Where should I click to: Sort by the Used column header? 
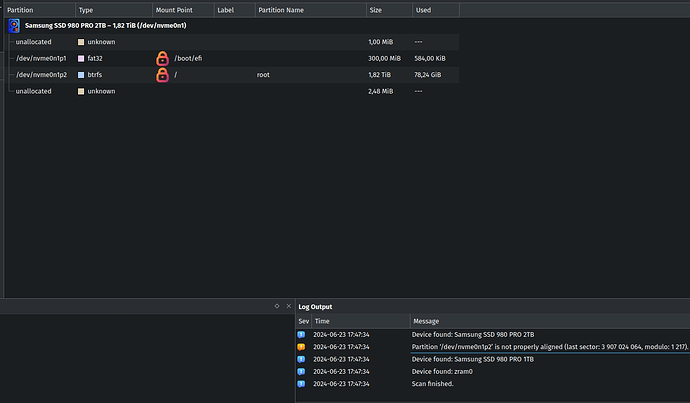pos(436,10)
